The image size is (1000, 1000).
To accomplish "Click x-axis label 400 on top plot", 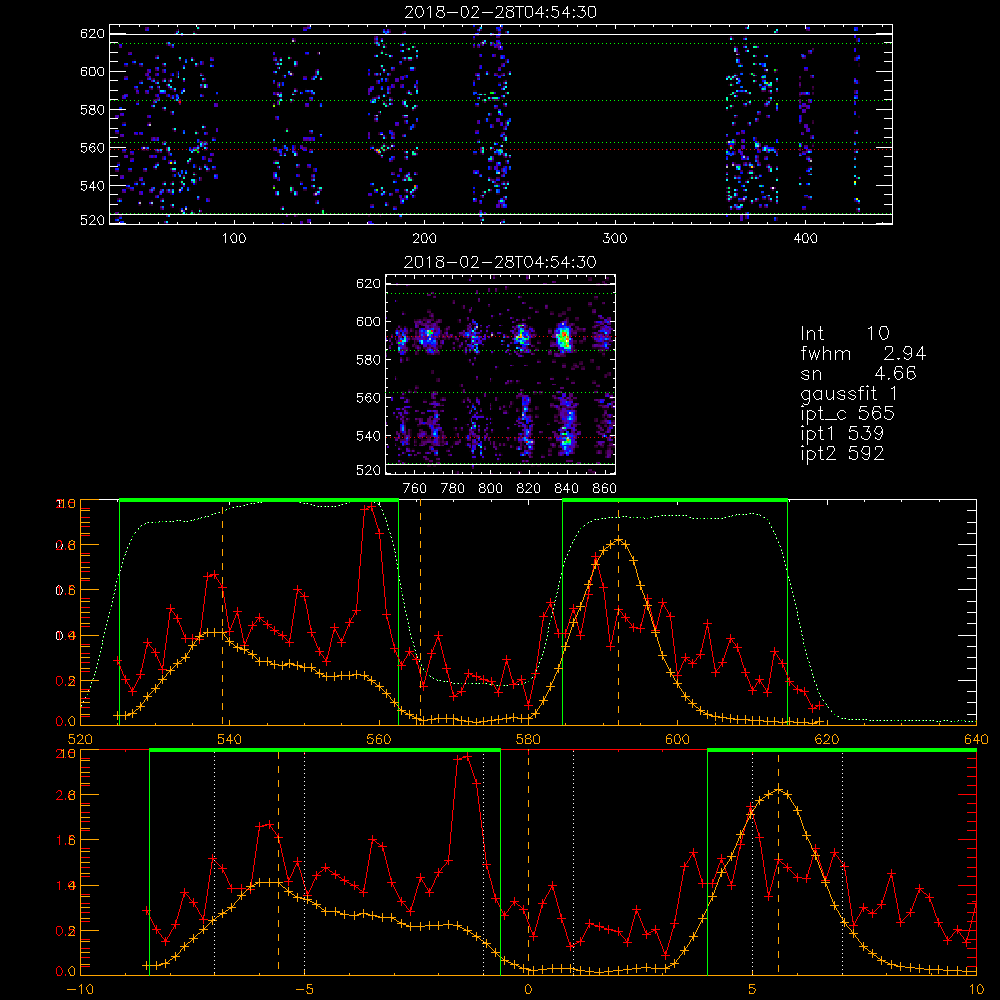I will point(805,239).
